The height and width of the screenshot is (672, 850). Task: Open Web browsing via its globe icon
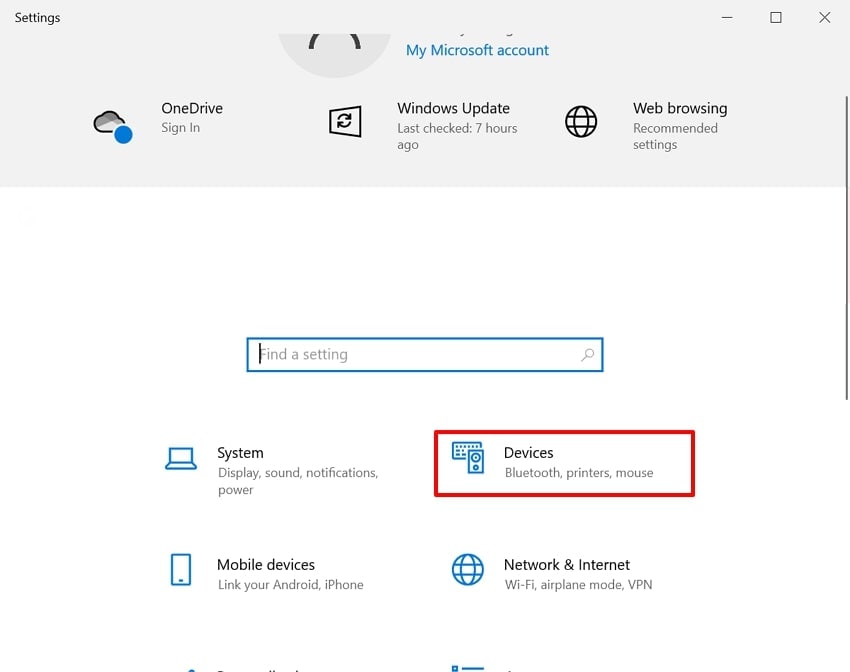tap(582, 122)
